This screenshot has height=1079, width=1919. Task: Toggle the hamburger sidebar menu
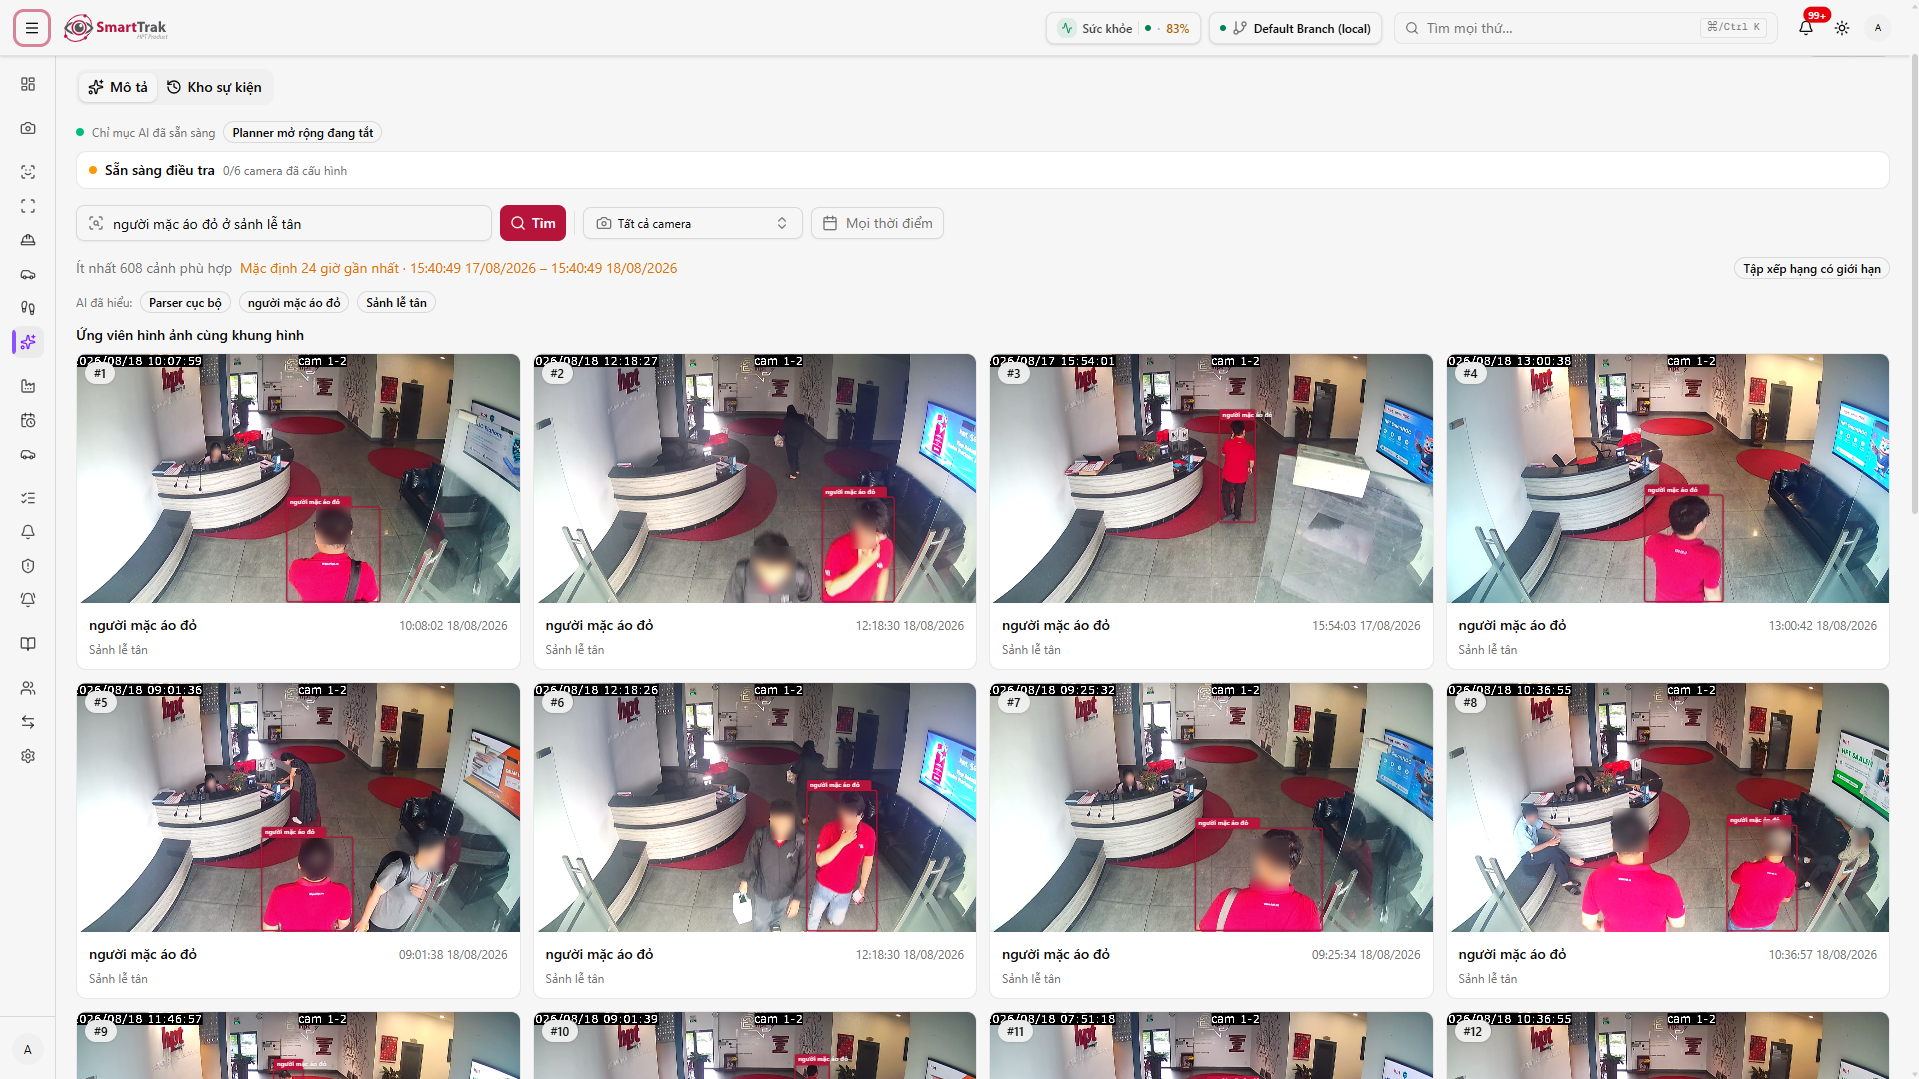pyautogui.click(x=32, y=28)
